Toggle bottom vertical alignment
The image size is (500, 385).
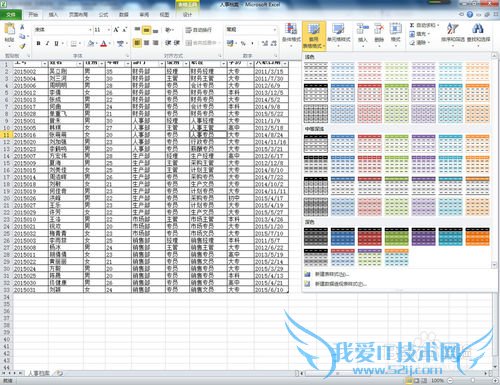pyautogui.click(x=155, y=30)
